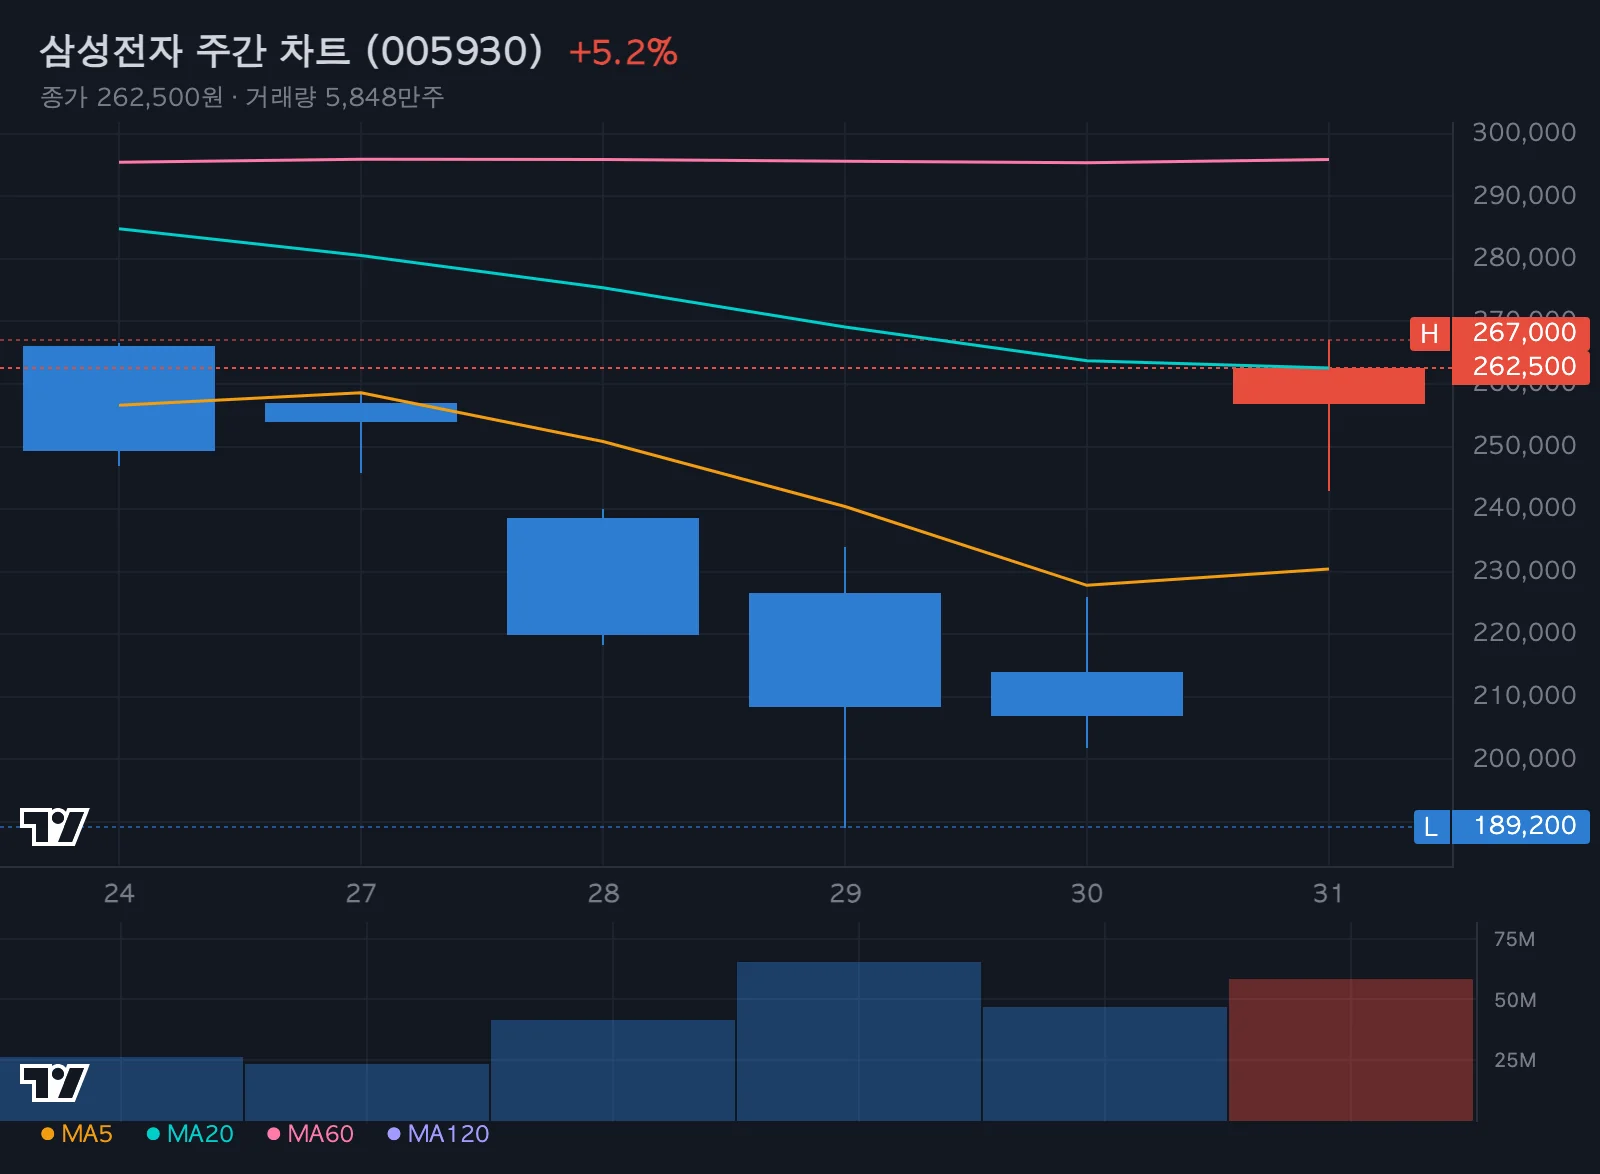Screen dimensions: 1600x1174
Task: Click the date label 27 on time axis
Action: (361, 893)
